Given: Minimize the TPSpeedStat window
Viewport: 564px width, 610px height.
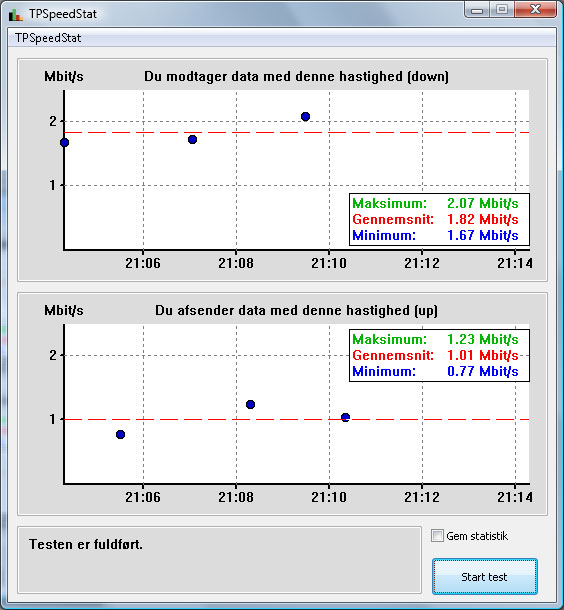Looking at the screenshot, I should pos(477,10).
